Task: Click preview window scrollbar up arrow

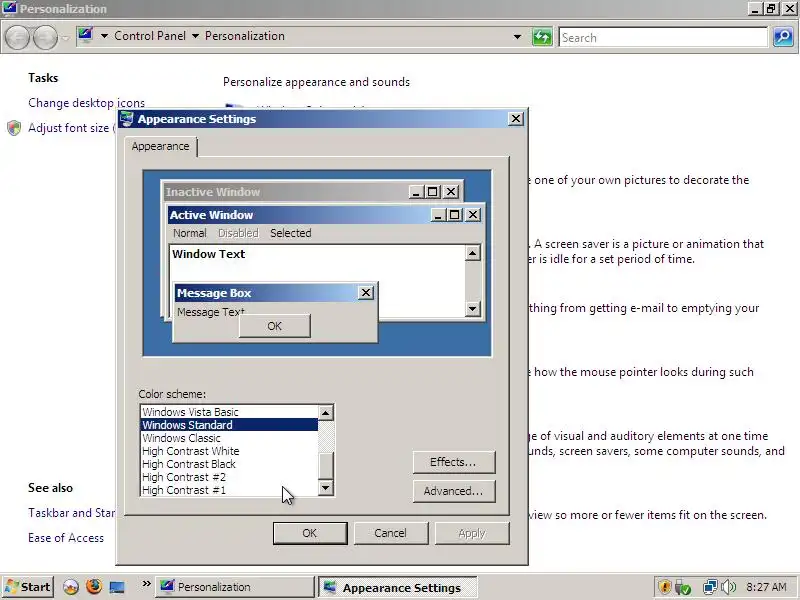Action: point(472,253)
